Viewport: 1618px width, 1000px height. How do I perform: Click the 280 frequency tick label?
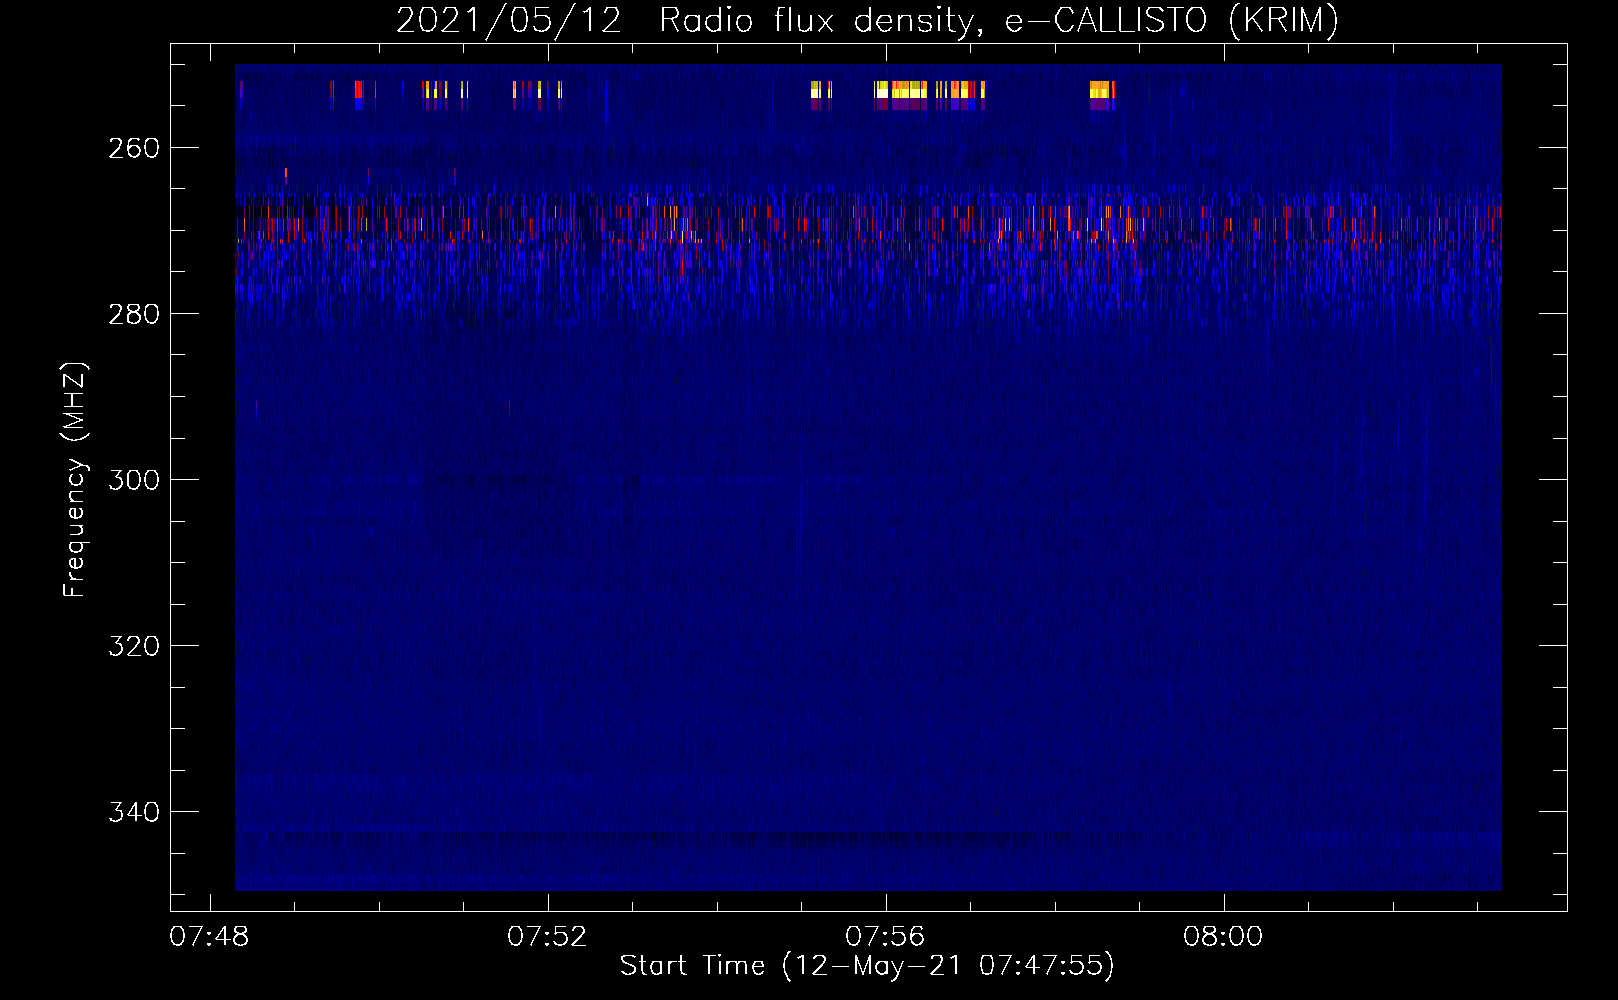(134, 314)
